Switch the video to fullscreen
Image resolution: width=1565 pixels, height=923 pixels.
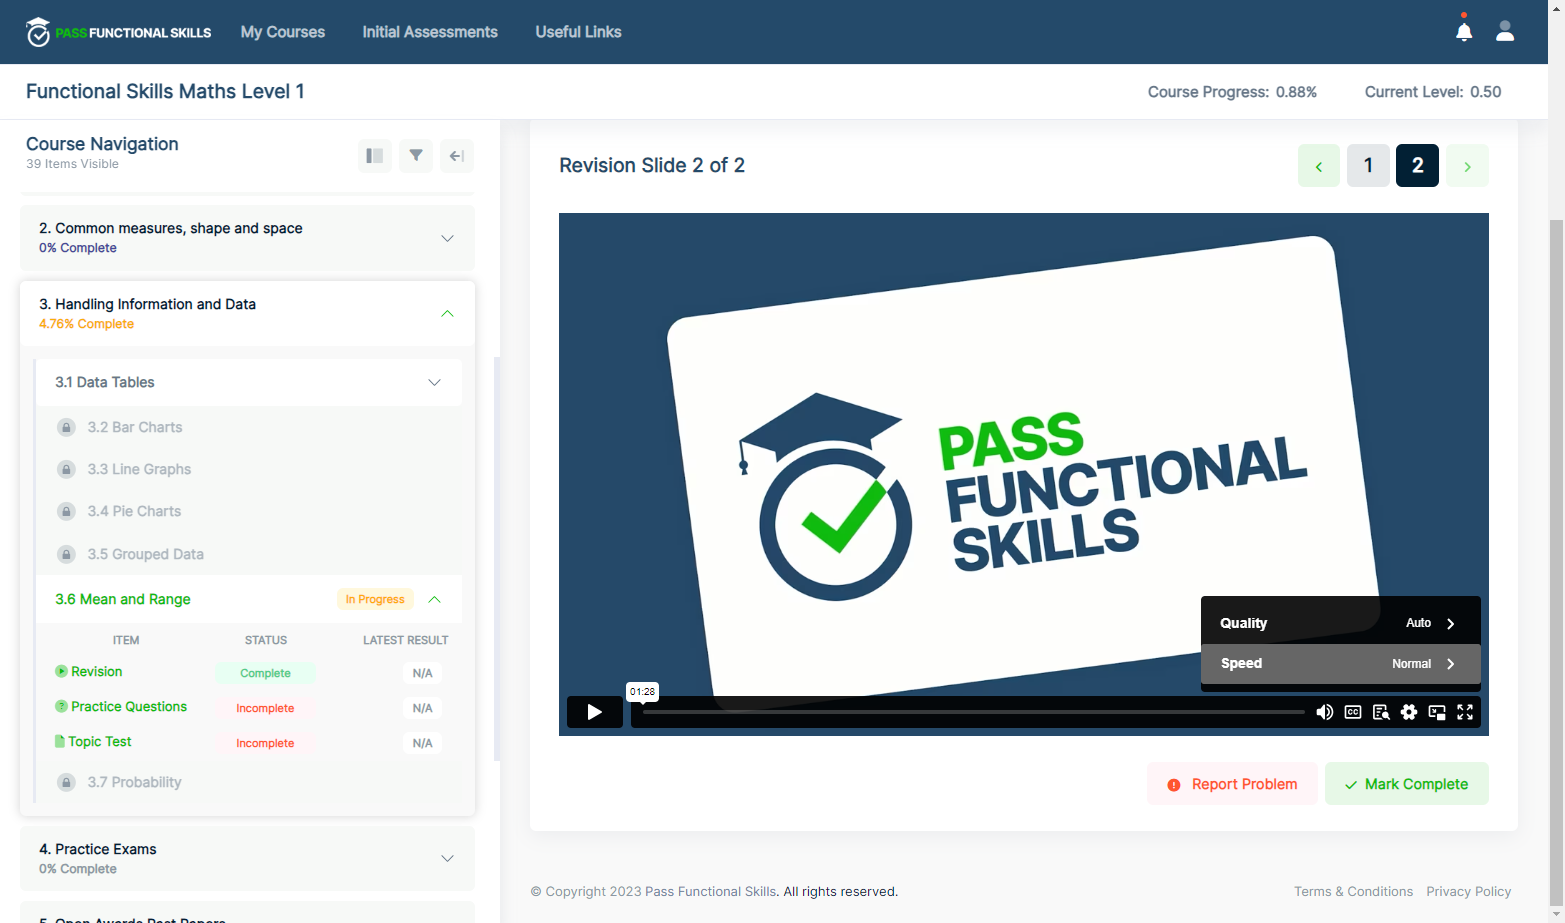[x=1465, y=712]
